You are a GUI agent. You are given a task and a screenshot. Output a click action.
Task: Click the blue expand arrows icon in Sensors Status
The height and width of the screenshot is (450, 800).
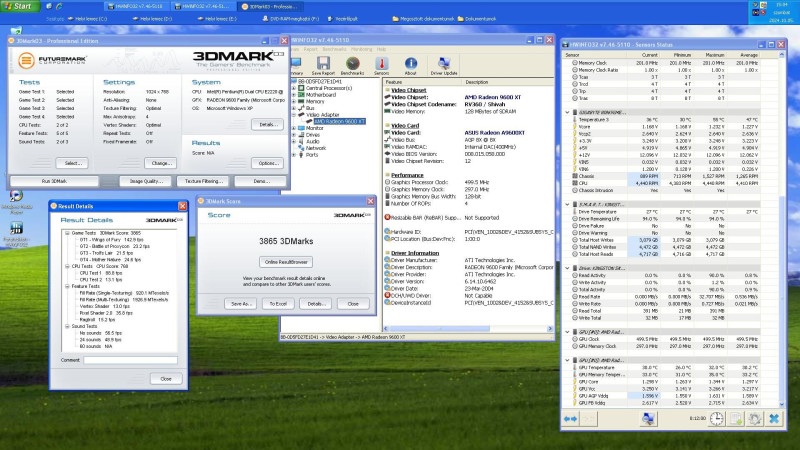(570, 419)
